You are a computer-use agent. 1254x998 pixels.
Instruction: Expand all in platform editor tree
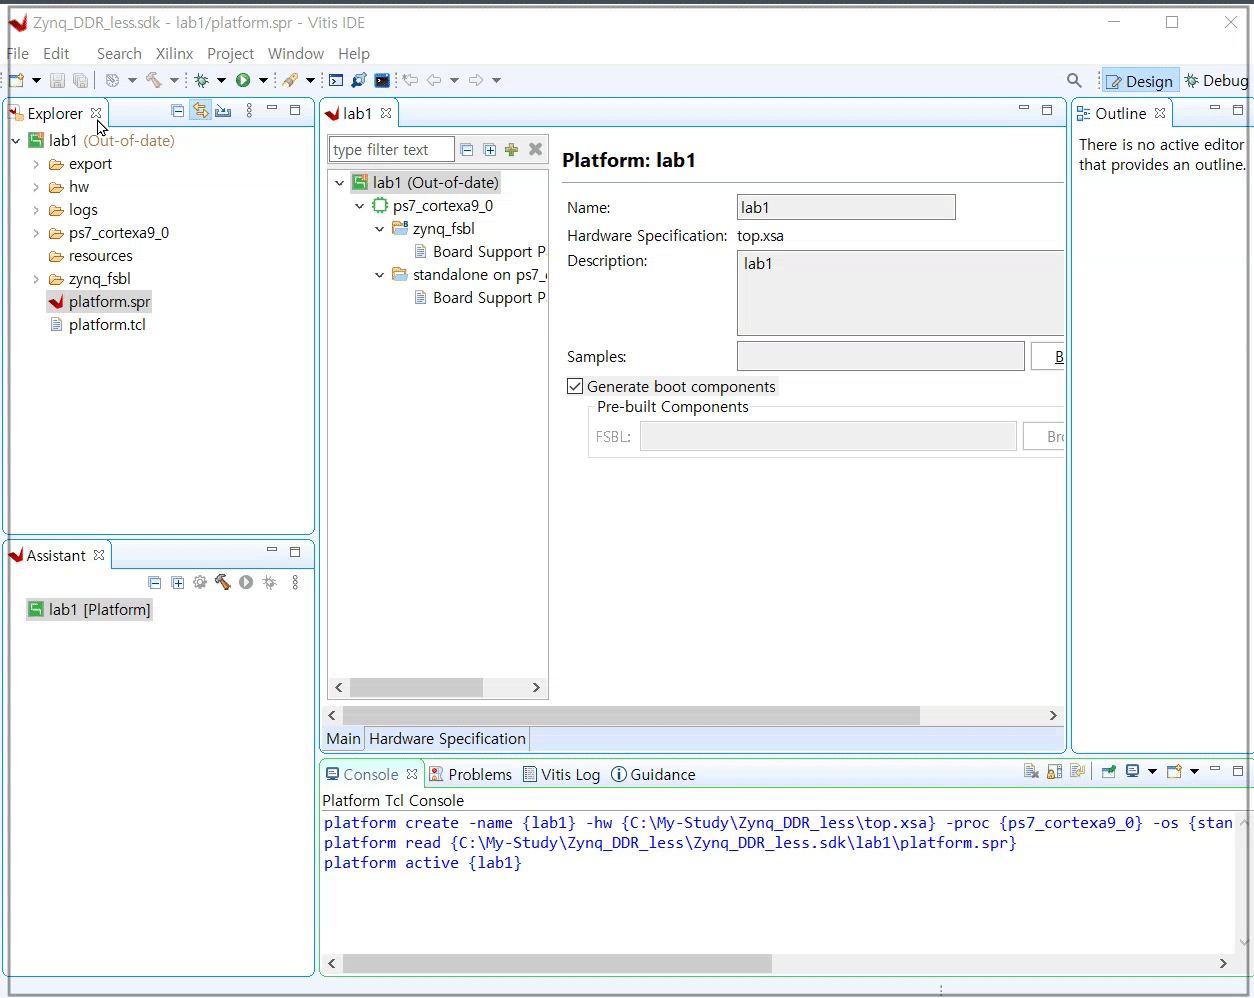(489, 150)
